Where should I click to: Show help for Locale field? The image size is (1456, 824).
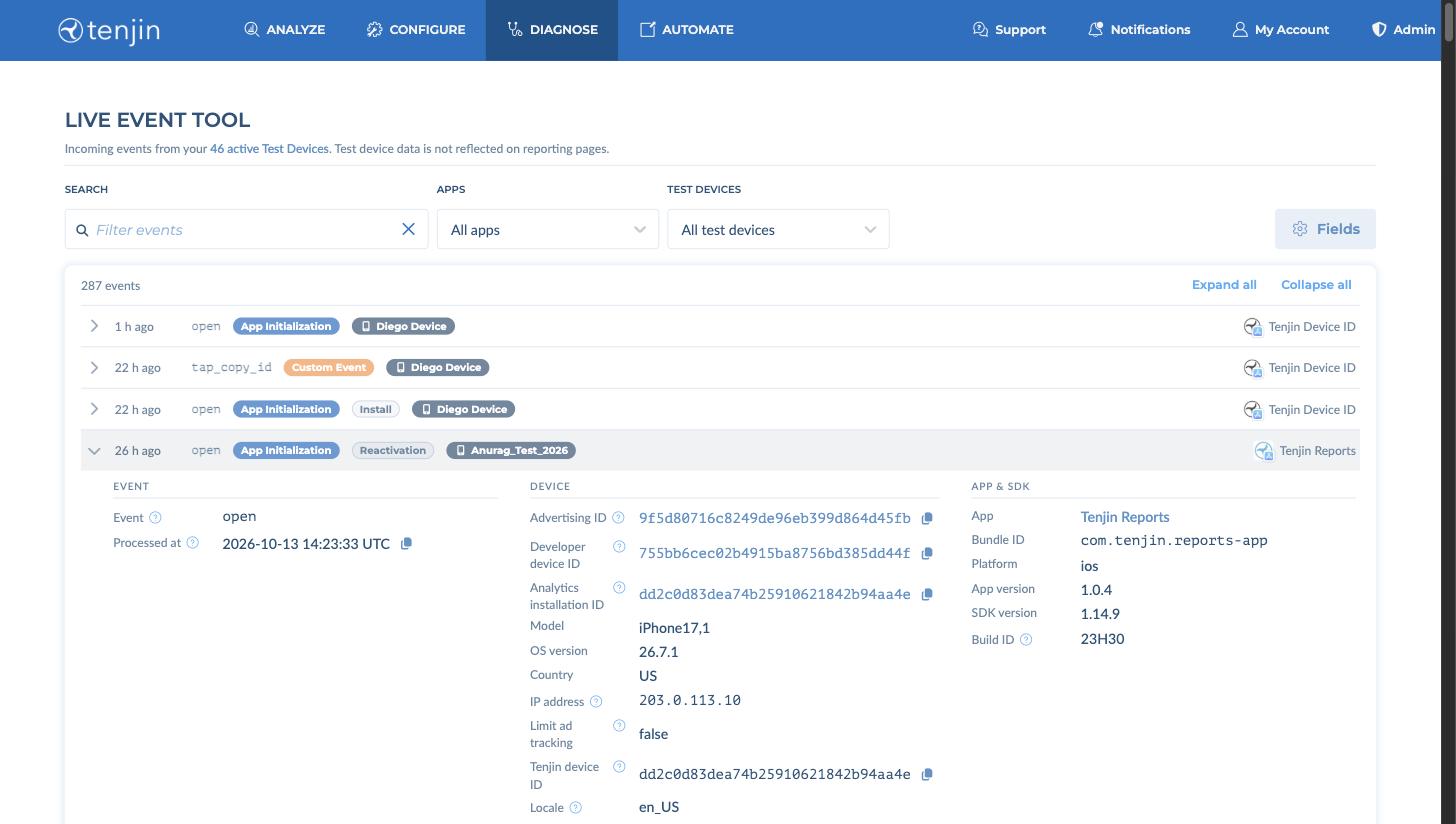point(576,808)
